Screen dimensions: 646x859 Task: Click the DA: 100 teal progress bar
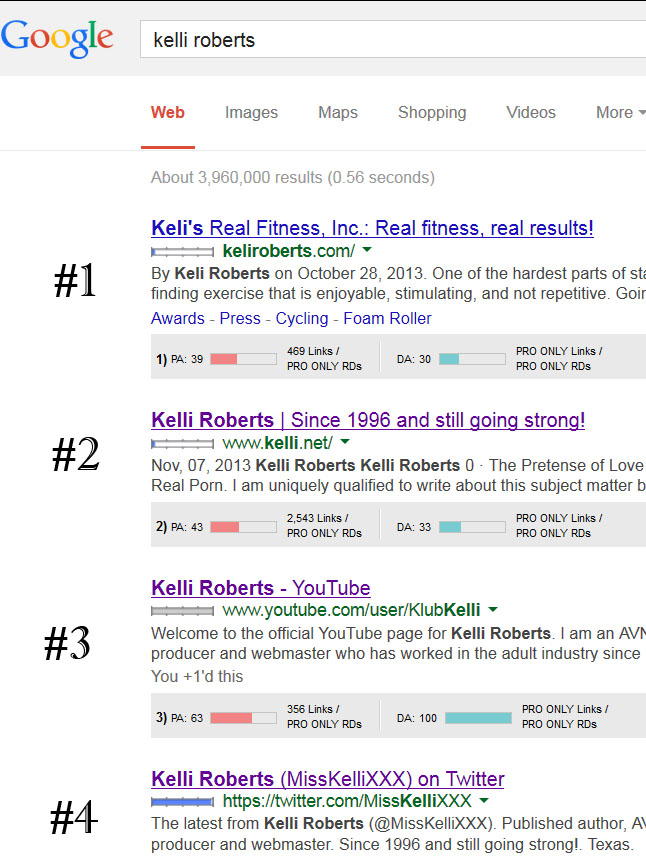[478, 718]
